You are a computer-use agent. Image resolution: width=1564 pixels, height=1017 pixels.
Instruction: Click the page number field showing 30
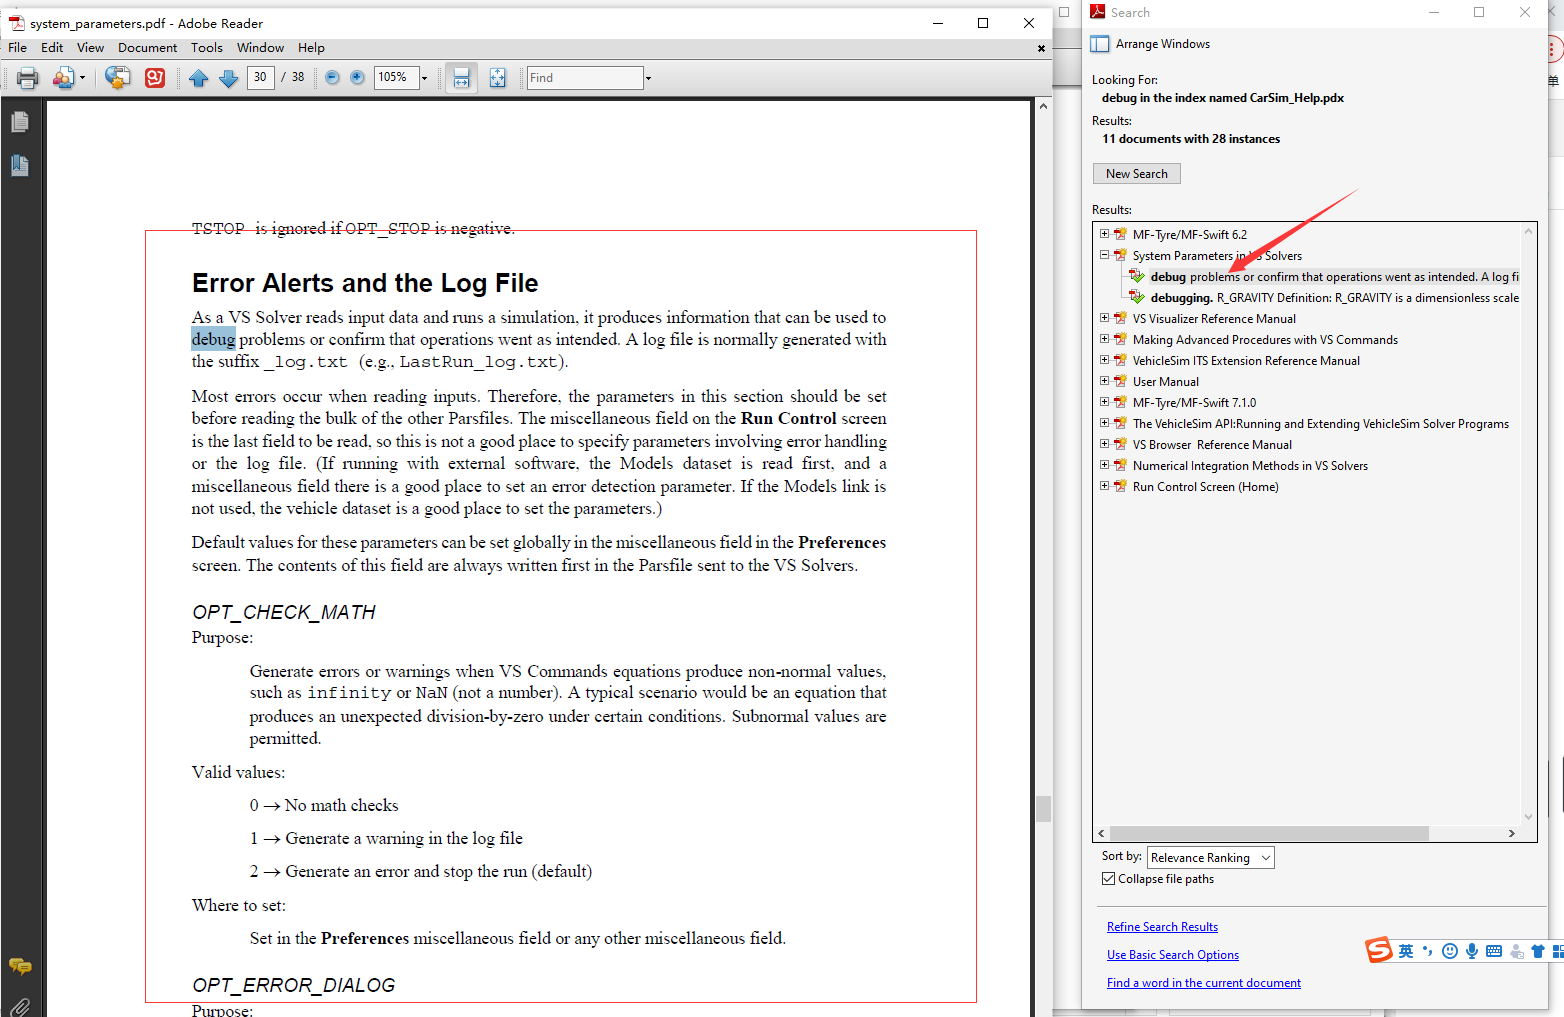[261, 77]
